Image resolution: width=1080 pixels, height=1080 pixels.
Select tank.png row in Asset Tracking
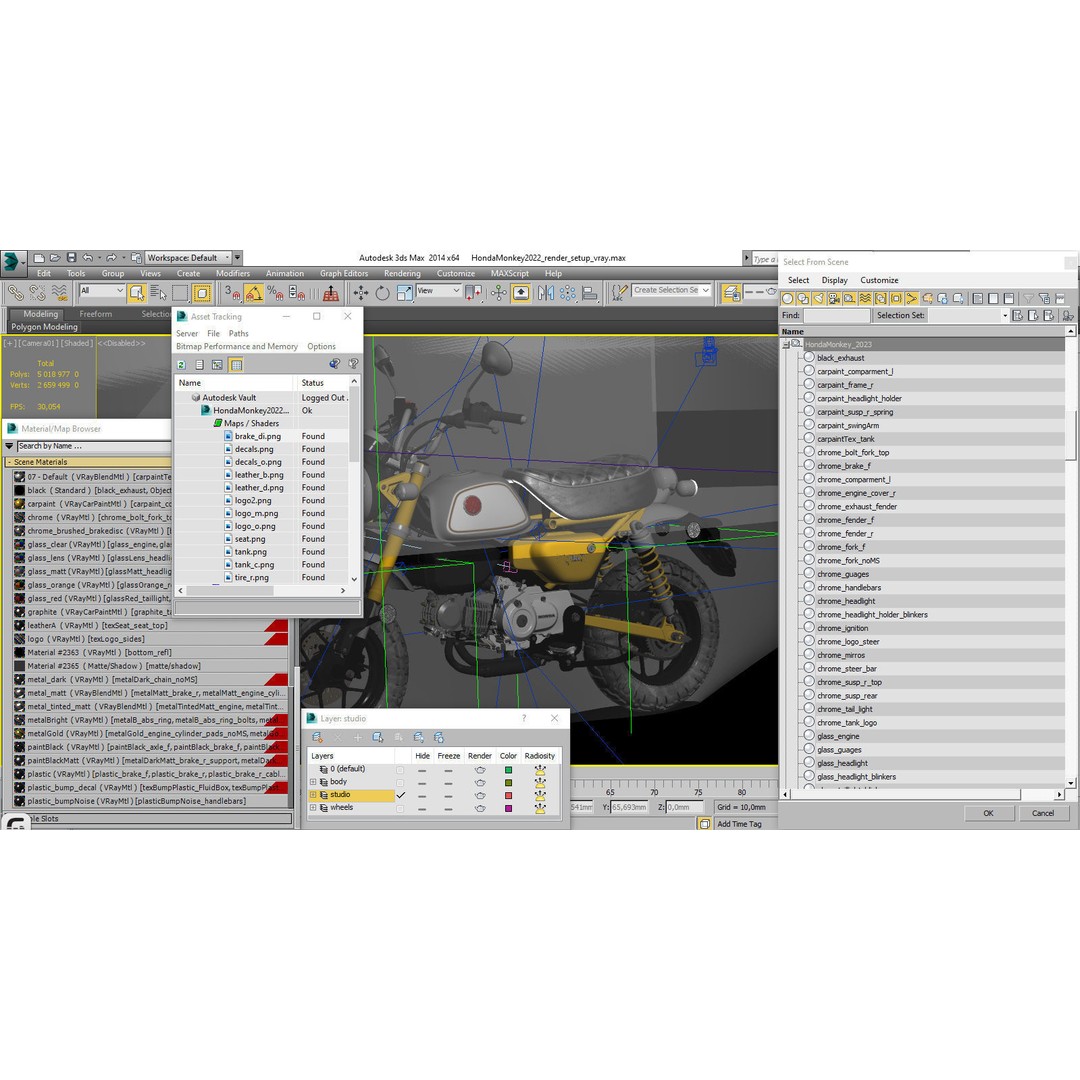coord(262,552)
